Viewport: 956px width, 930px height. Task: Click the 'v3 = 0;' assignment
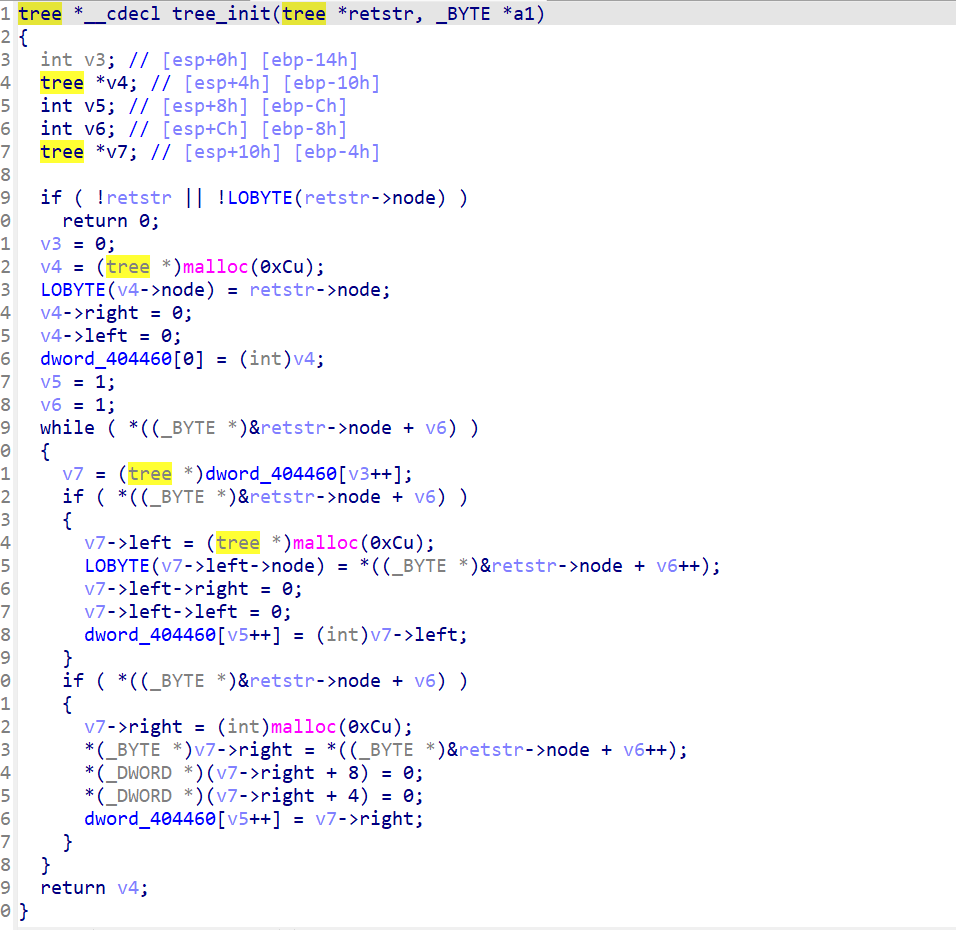[x=77, y=244]
